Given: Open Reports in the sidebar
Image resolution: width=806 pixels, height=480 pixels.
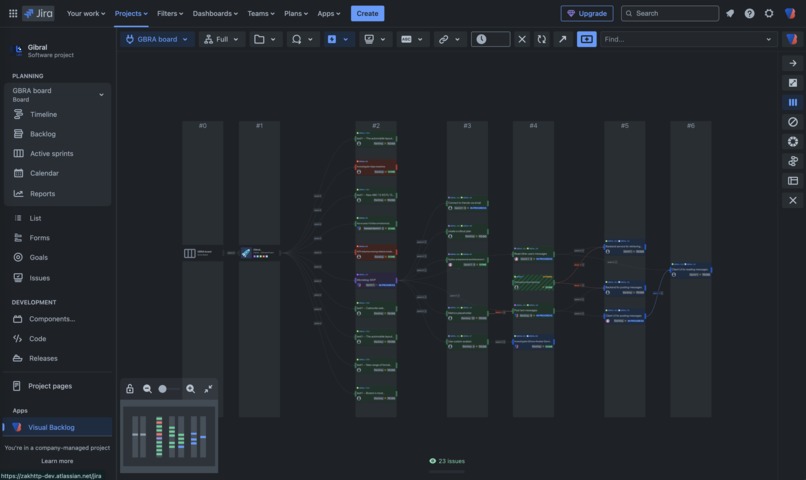Looking at the screenshot, I should tap(42, 194).
